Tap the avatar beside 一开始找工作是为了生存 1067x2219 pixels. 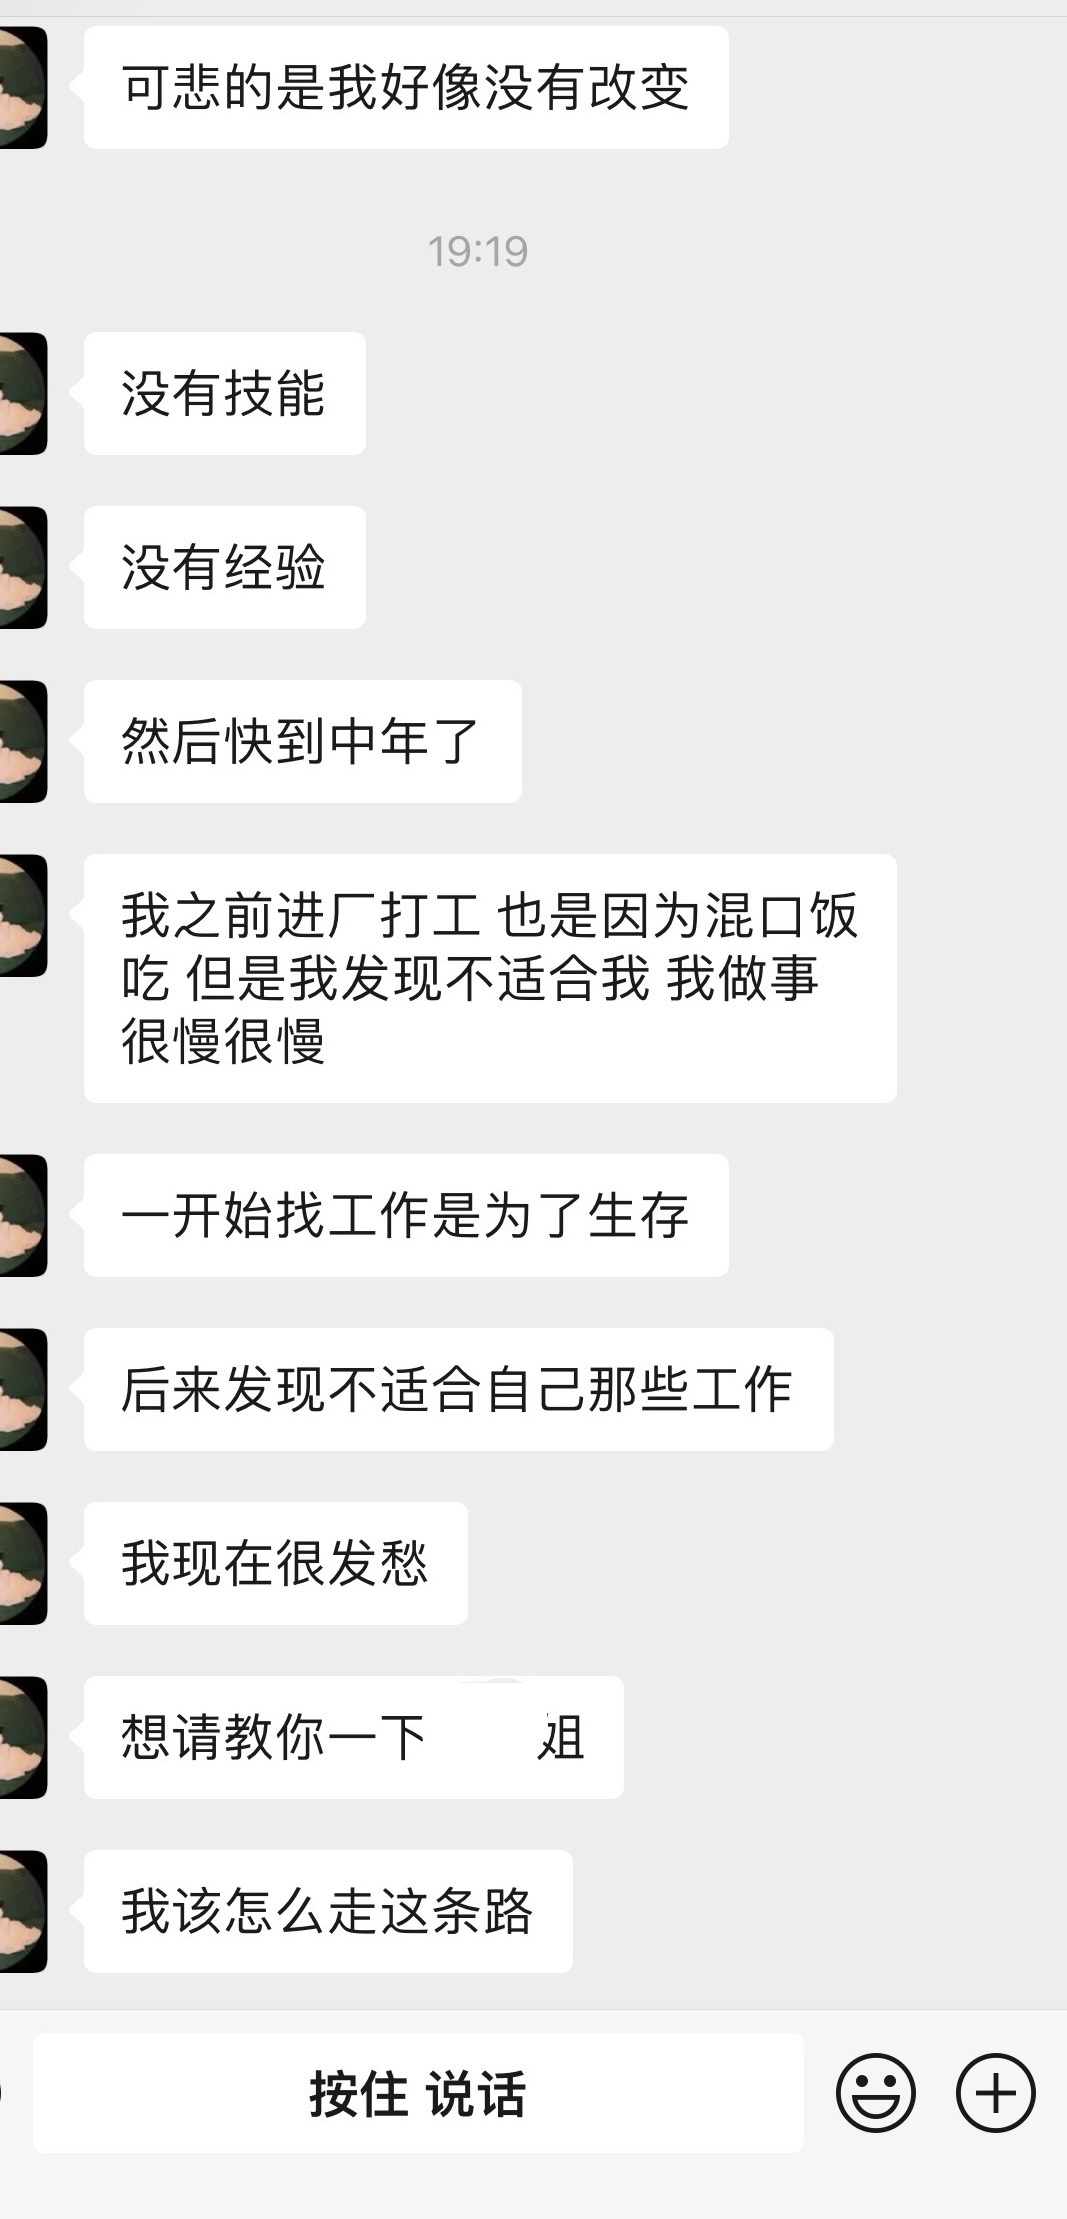click(23, 1215)
